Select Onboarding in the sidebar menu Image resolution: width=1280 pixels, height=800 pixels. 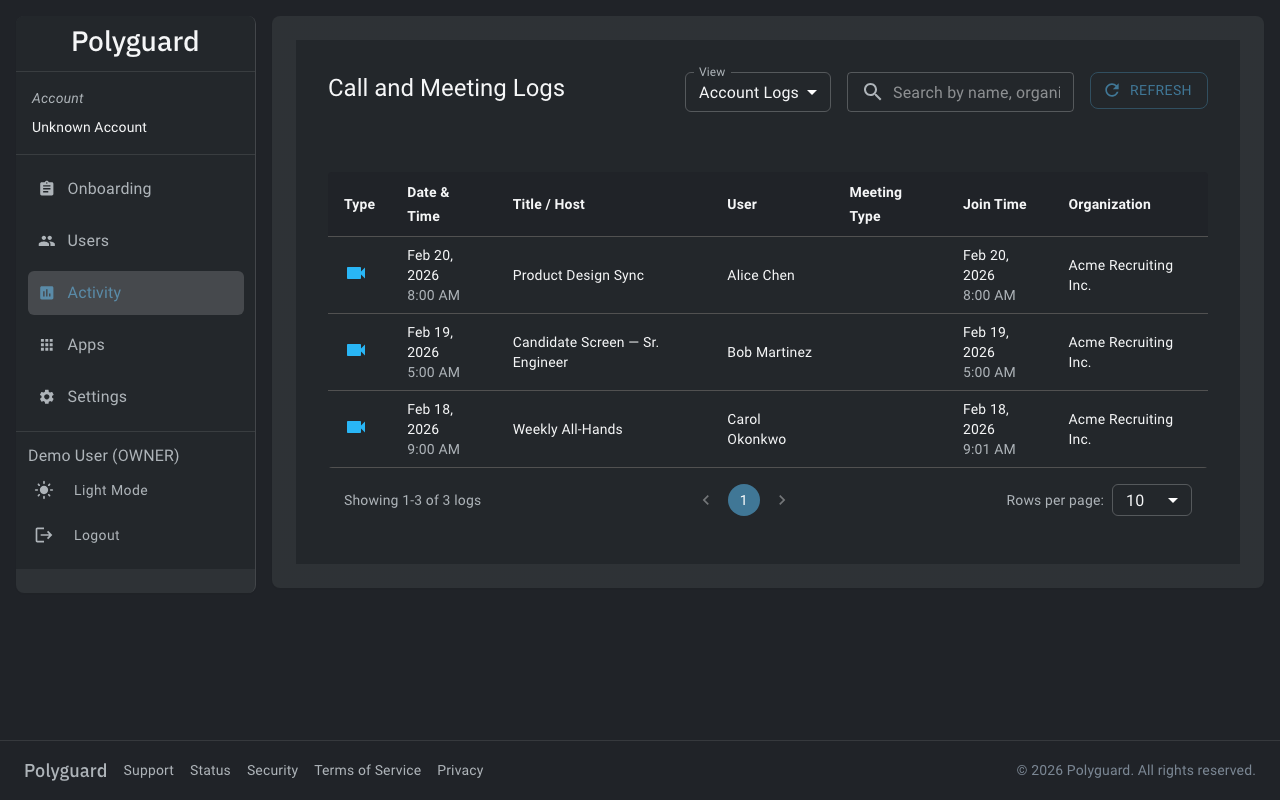pos(109,188)
